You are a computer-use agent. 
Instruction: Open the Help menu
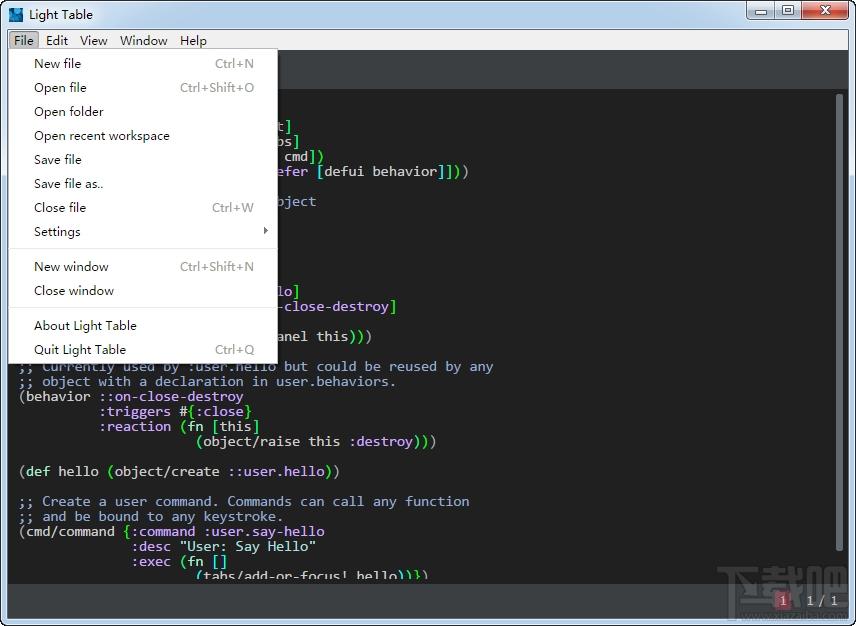(193, 40)
